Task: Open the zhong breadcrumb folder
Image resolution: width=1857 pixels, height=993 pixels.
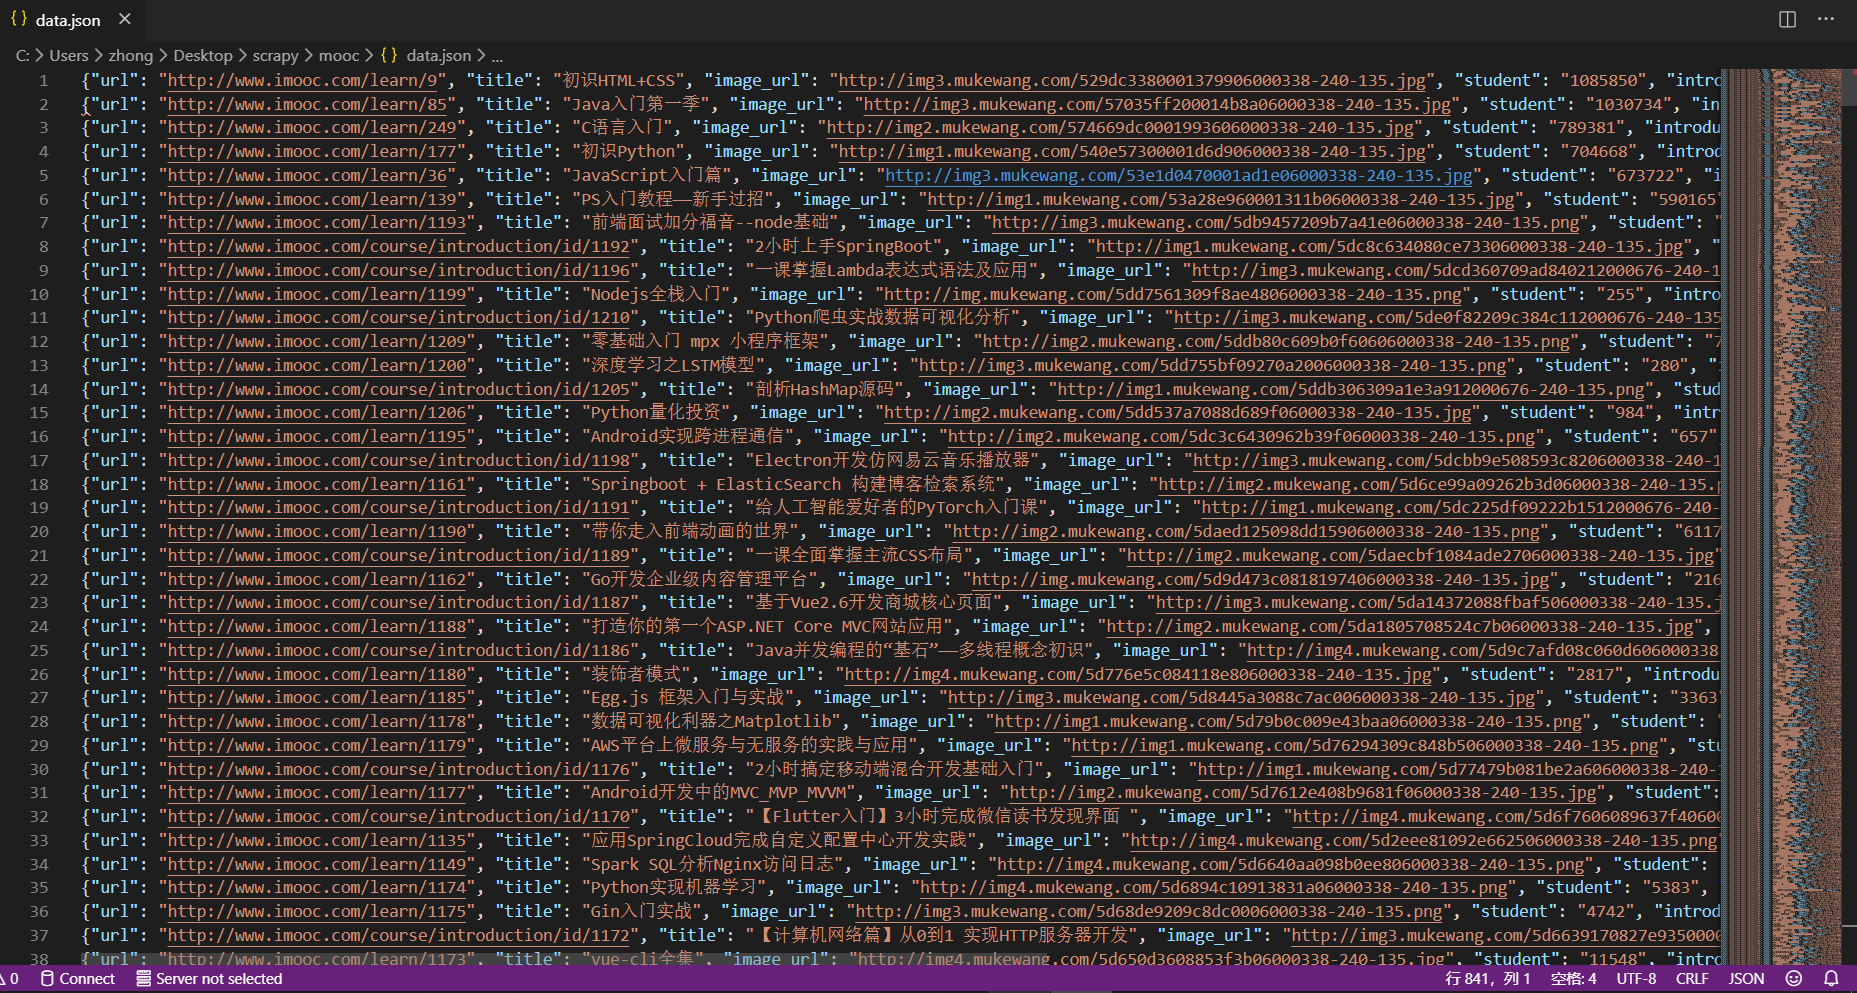Action: point(130,55)
